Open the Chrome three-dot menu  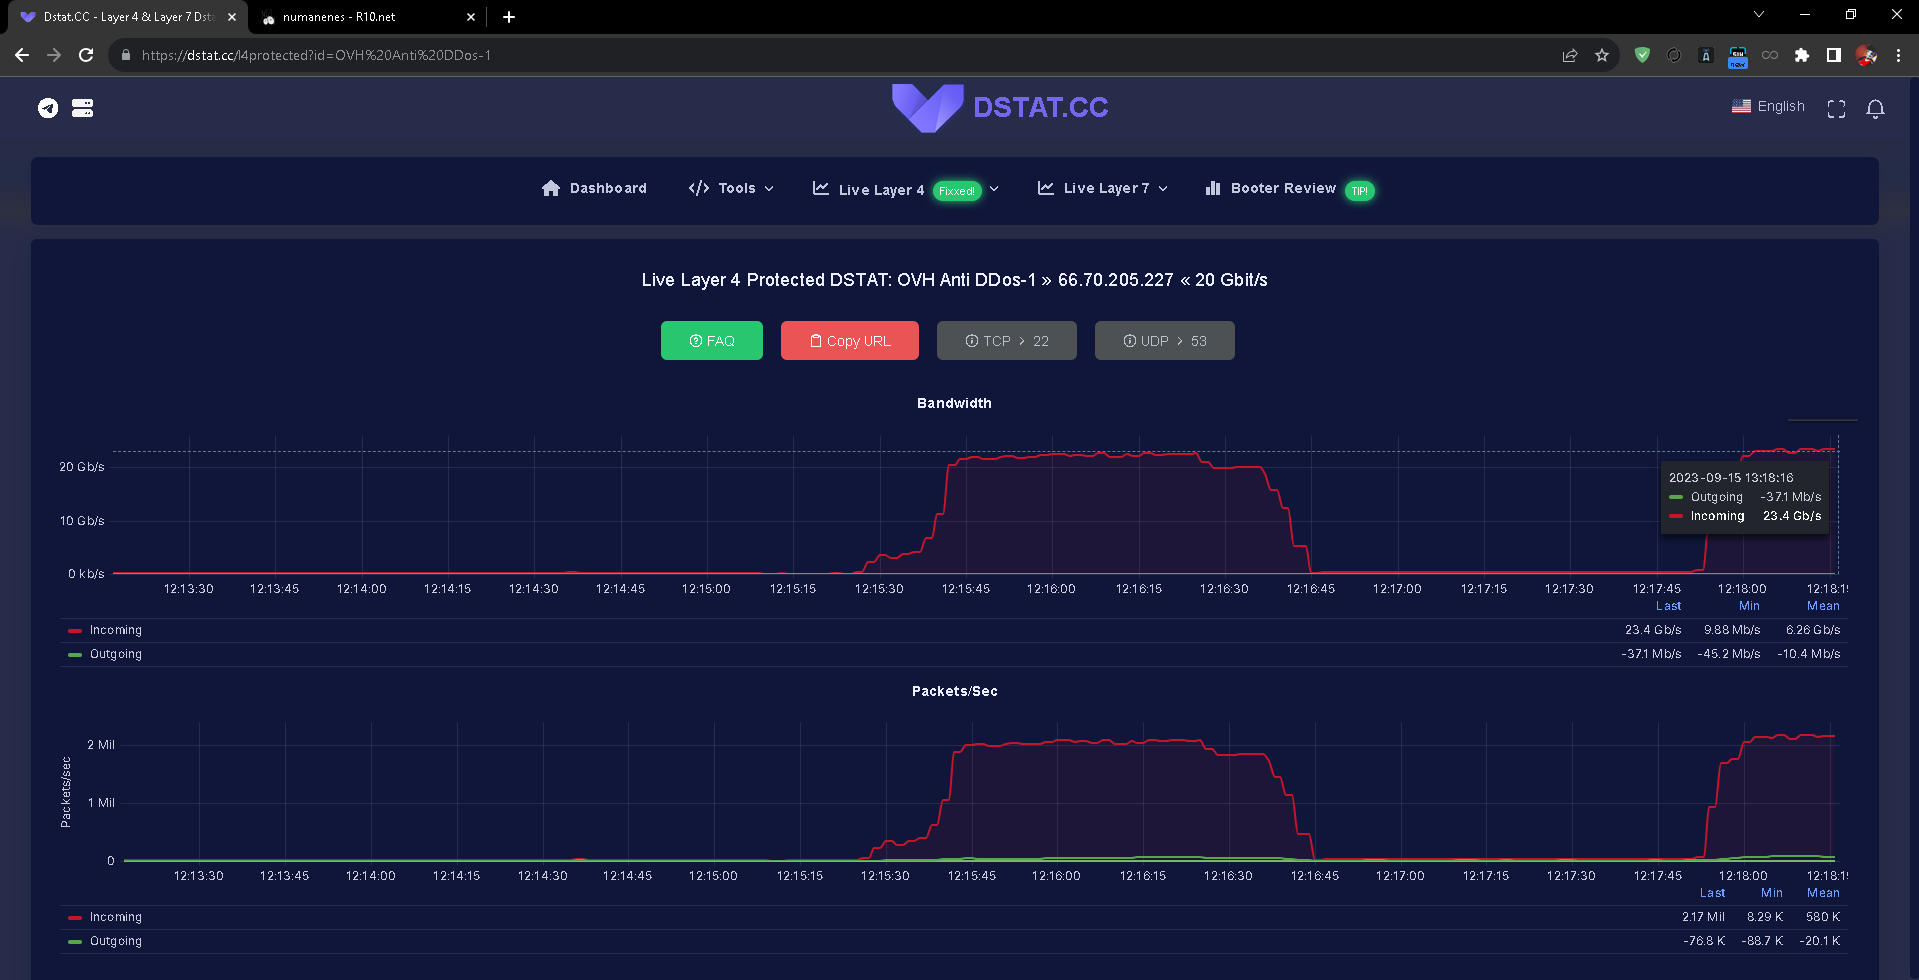[x=1898, y=55]
